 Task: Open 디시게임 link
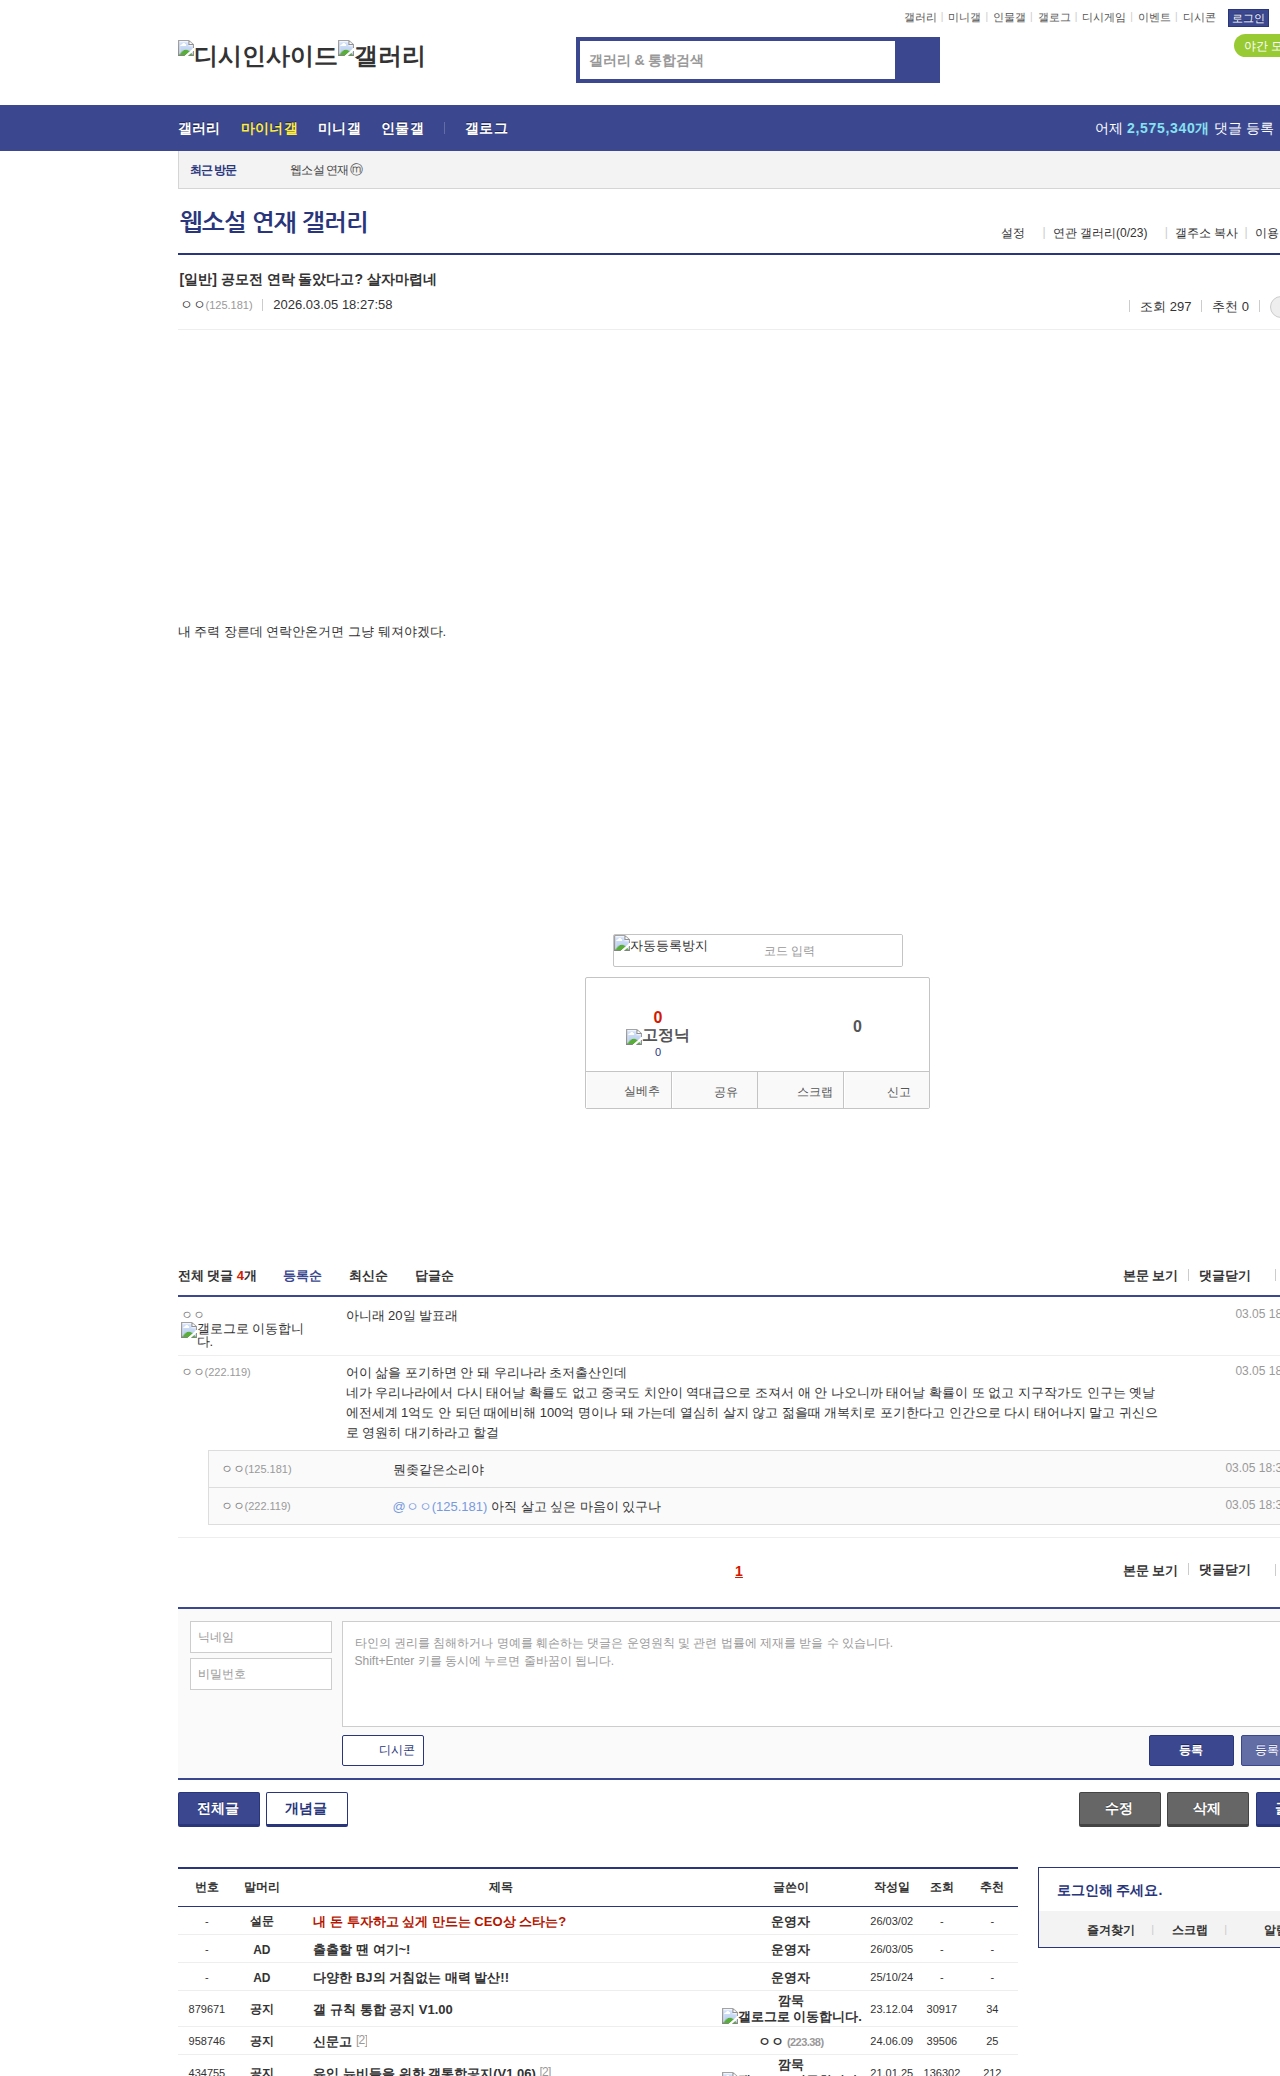(x=1103, y=18)
